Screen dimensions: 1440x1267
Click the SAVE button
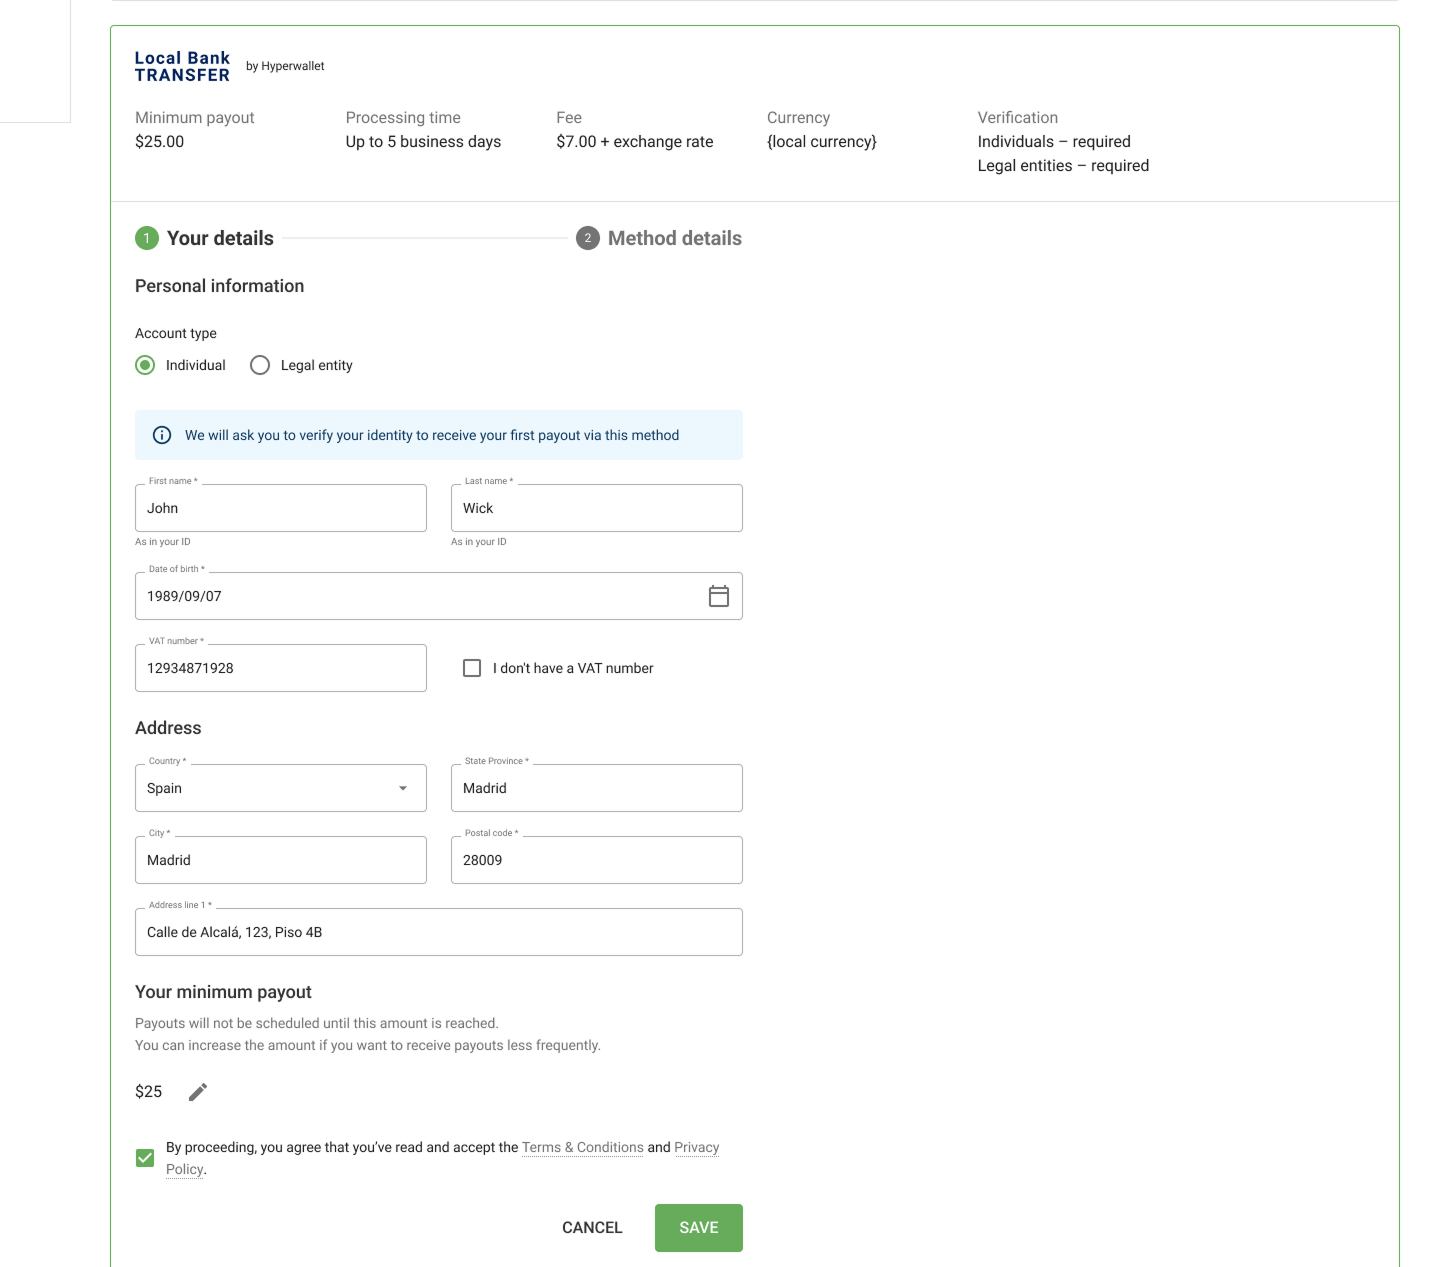[x=698, y=1227]
